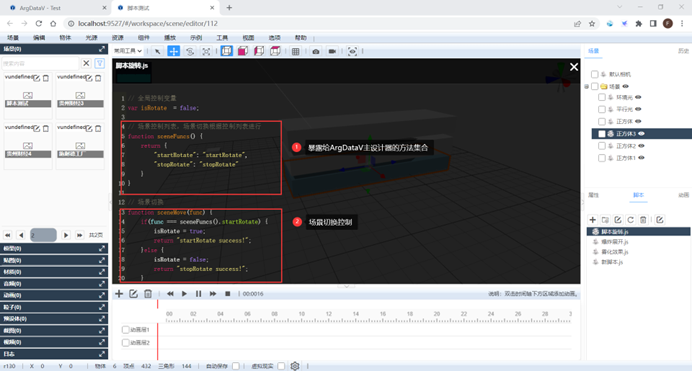Click the half-pink side cube view icon
The width and height of the screenshot is (692, 371).
point(259,51)
